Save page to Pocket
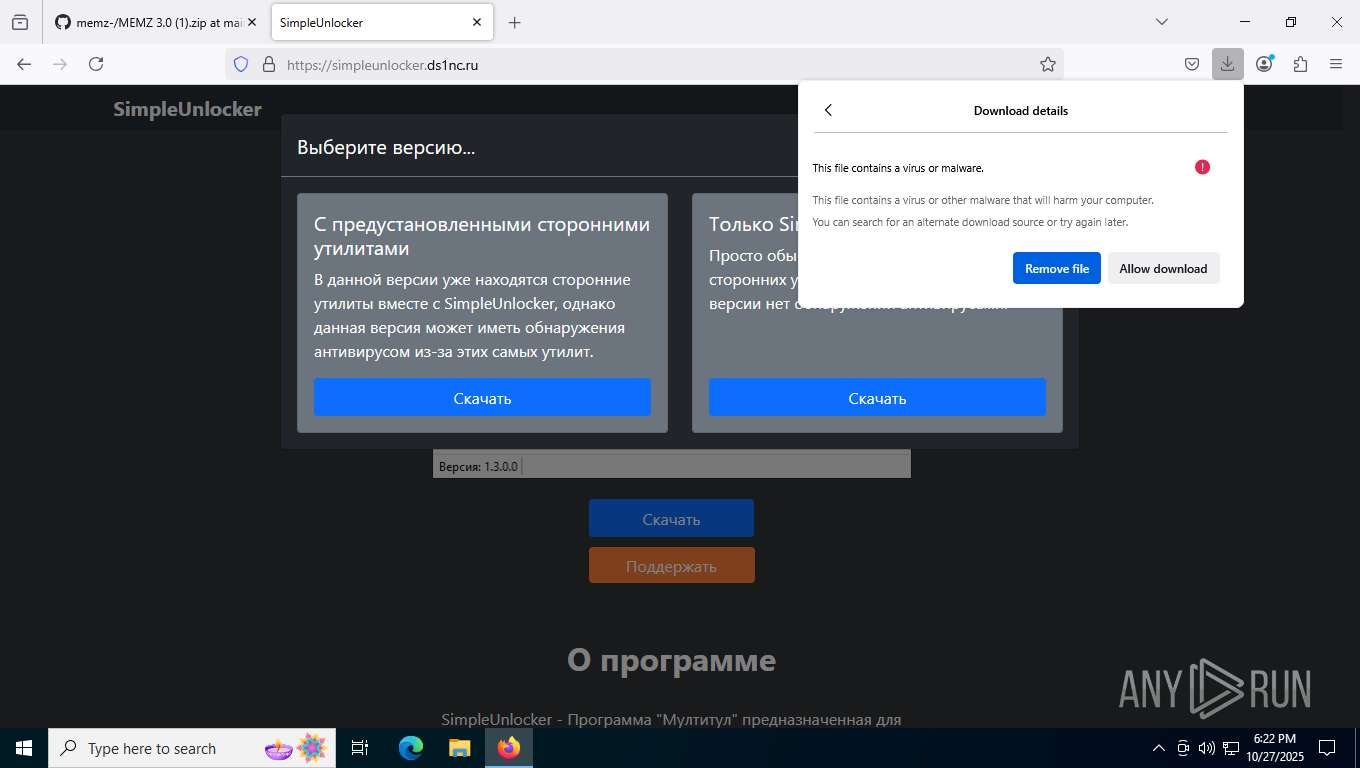Screen dimensions: 1360x768 tap(1192, 64)
